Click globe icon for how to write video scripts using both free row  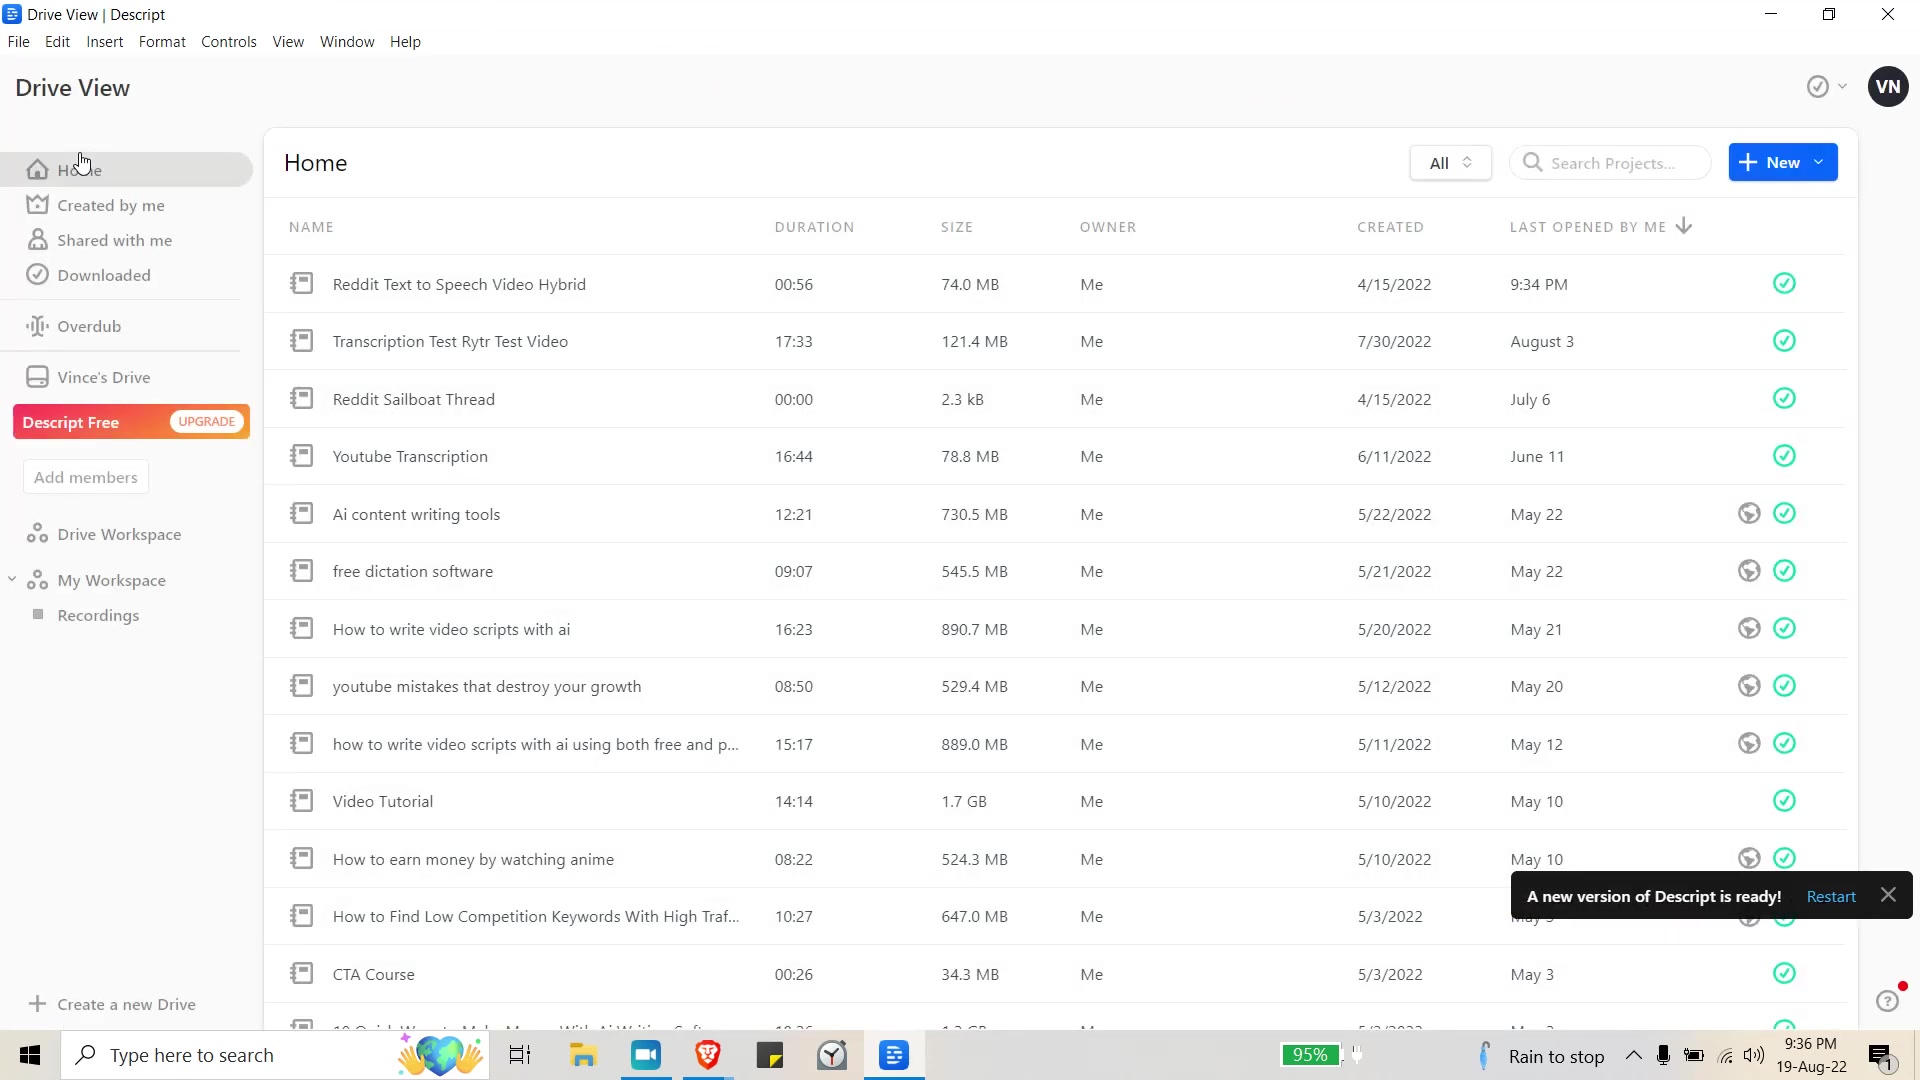(x=1749, y=744)
